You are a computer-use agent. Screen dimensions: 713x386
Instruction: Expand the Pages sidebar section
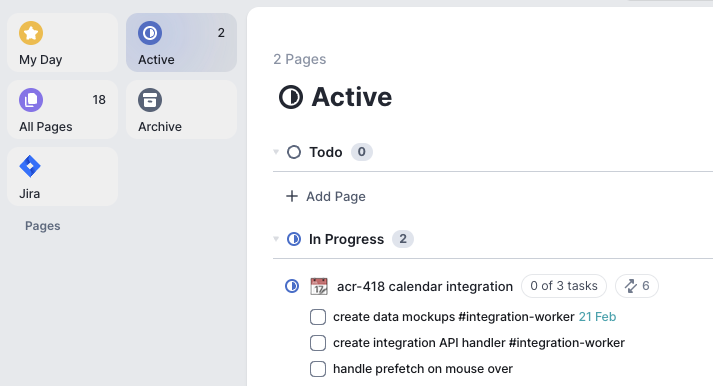42,226
